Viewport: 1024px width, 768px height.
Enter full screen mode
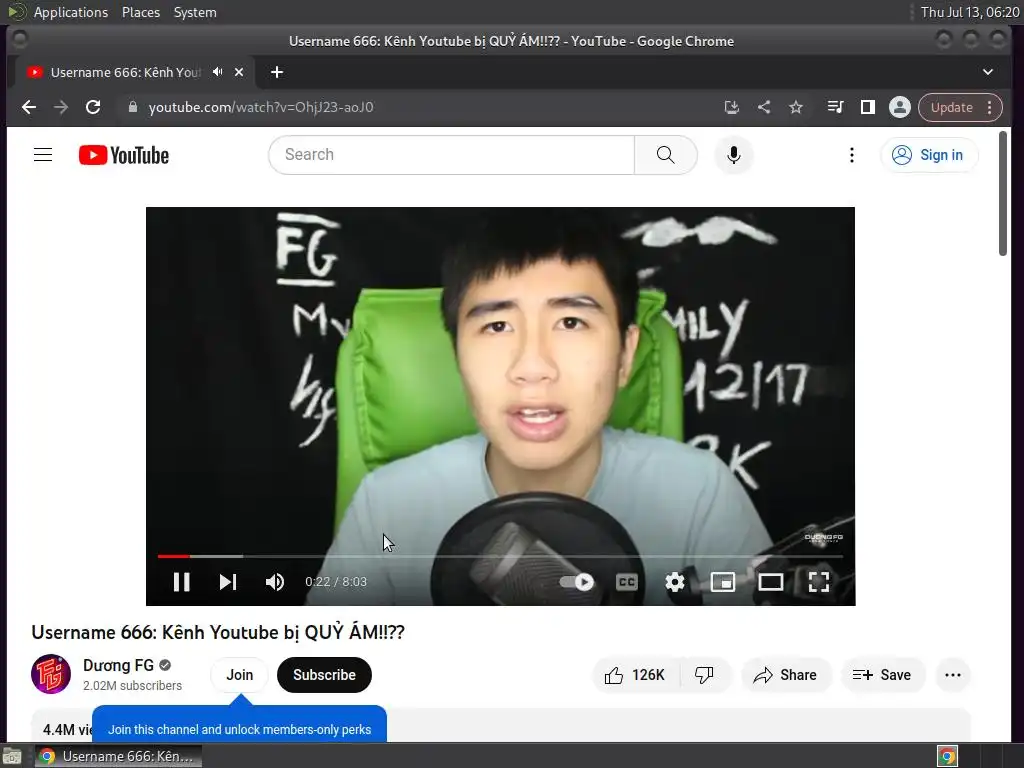[x=818, y=581]
